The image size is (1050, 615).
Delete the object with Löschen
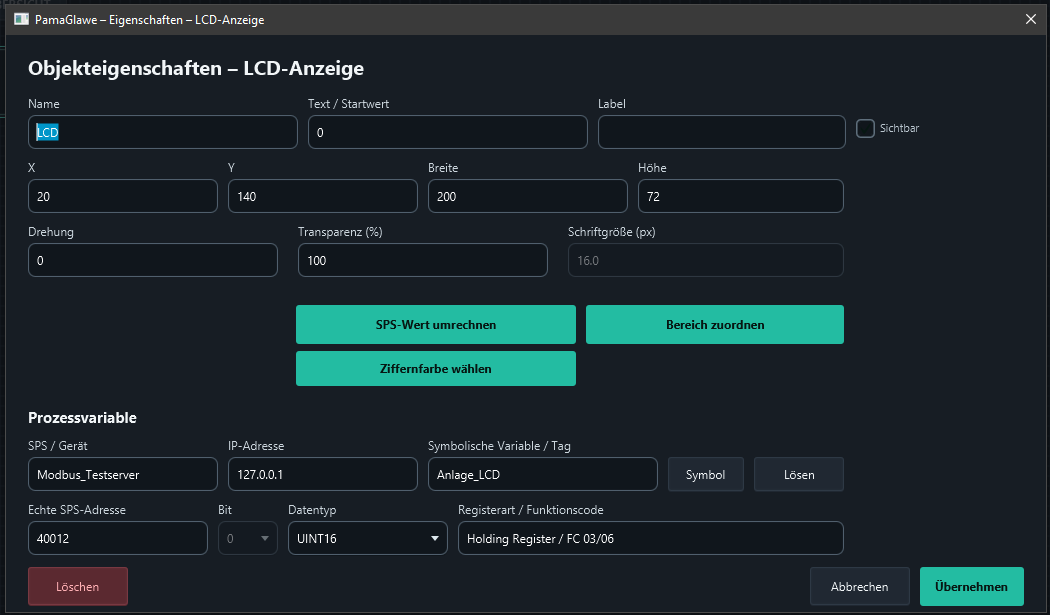(78, 587)
